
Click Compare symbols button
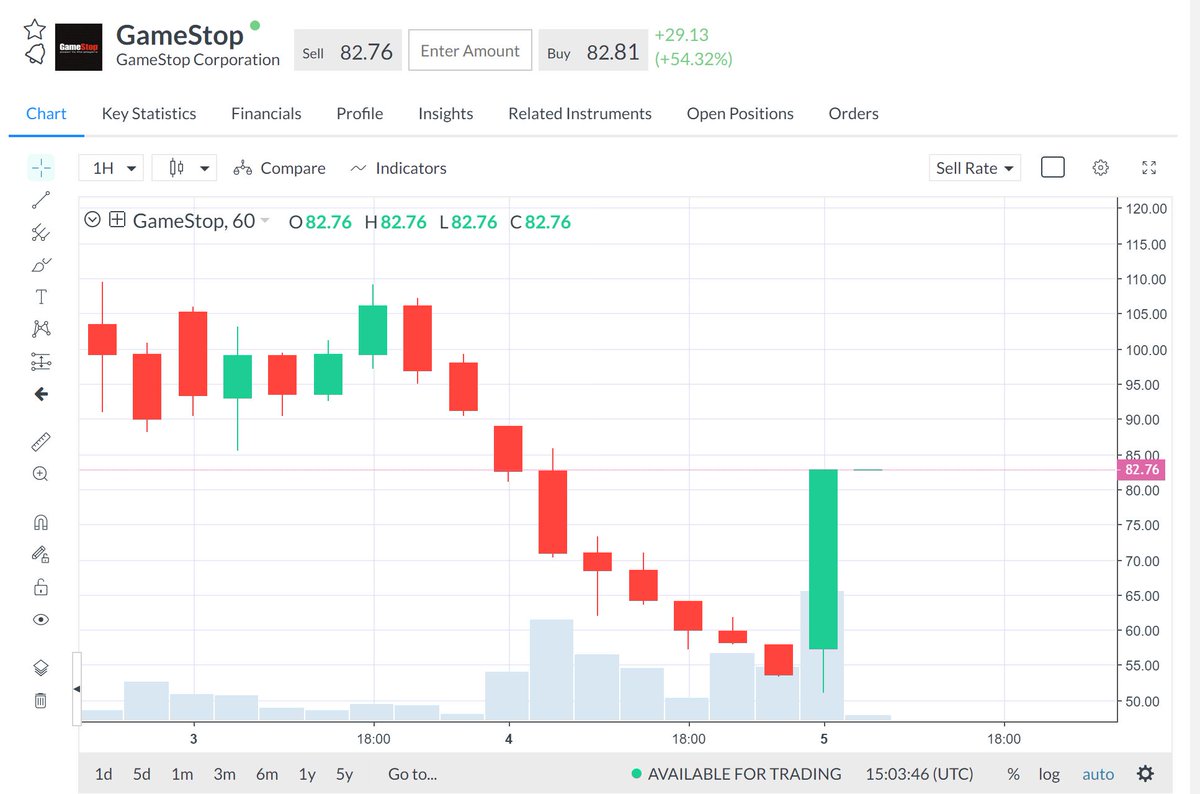pos(279,168)
